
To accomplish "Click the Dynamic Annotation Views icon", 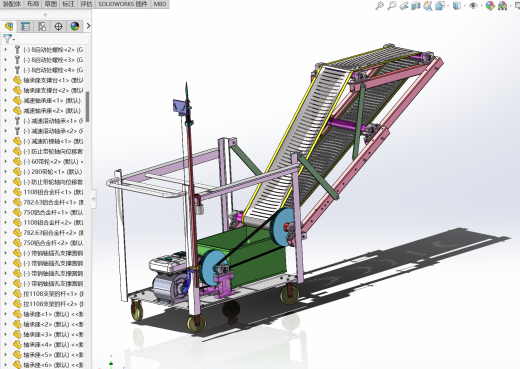I will (428, 6).
